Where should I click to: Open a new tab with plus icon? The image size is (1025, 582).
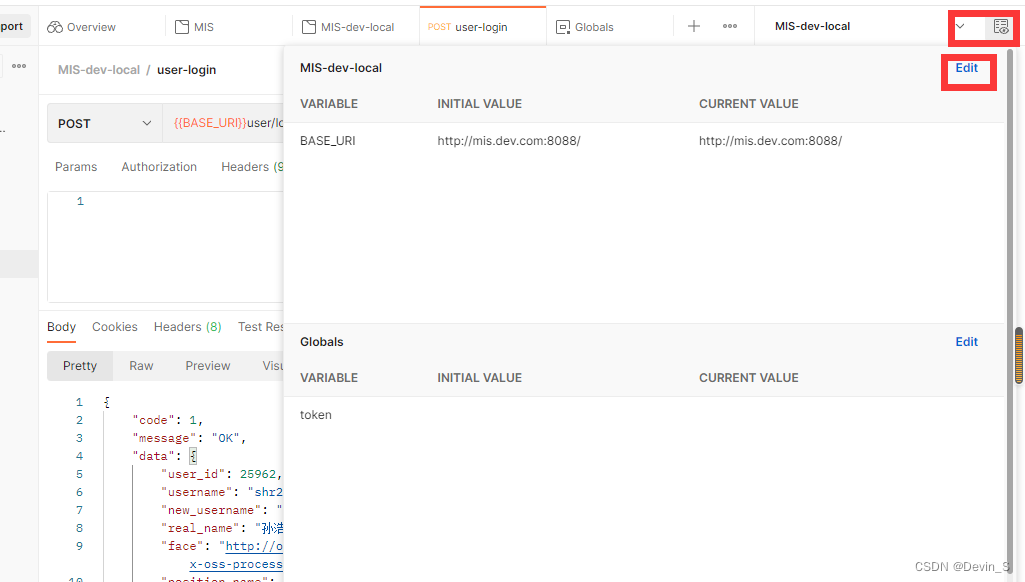(694, 26)
